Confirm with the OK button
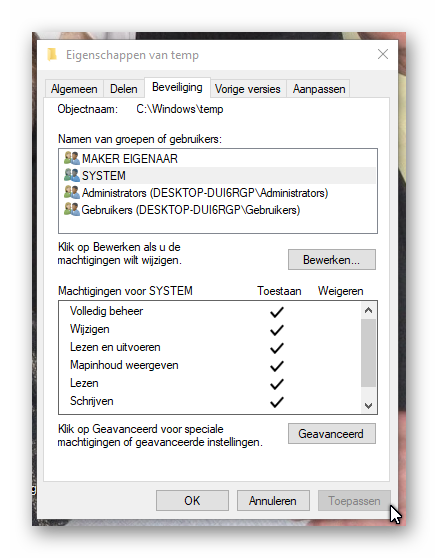438x558 pixels. [x=192, y=501]
